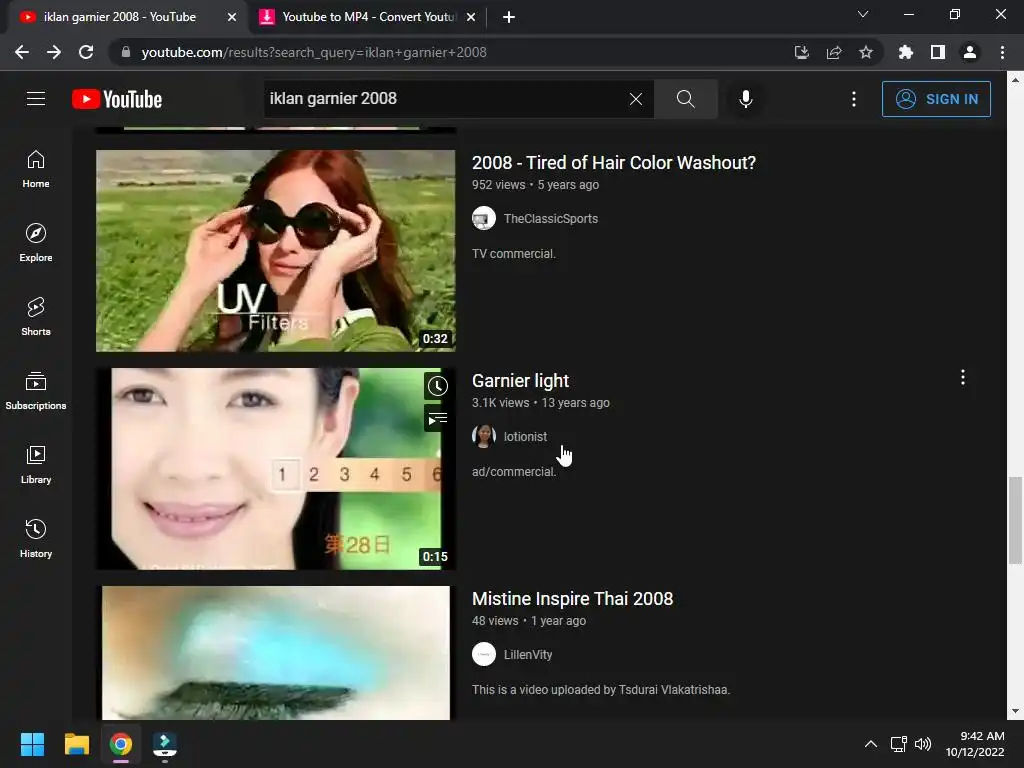The width and height of the screenshot is (1024, 768).
Task: Open the Windows Start menu
Action: 32,744
